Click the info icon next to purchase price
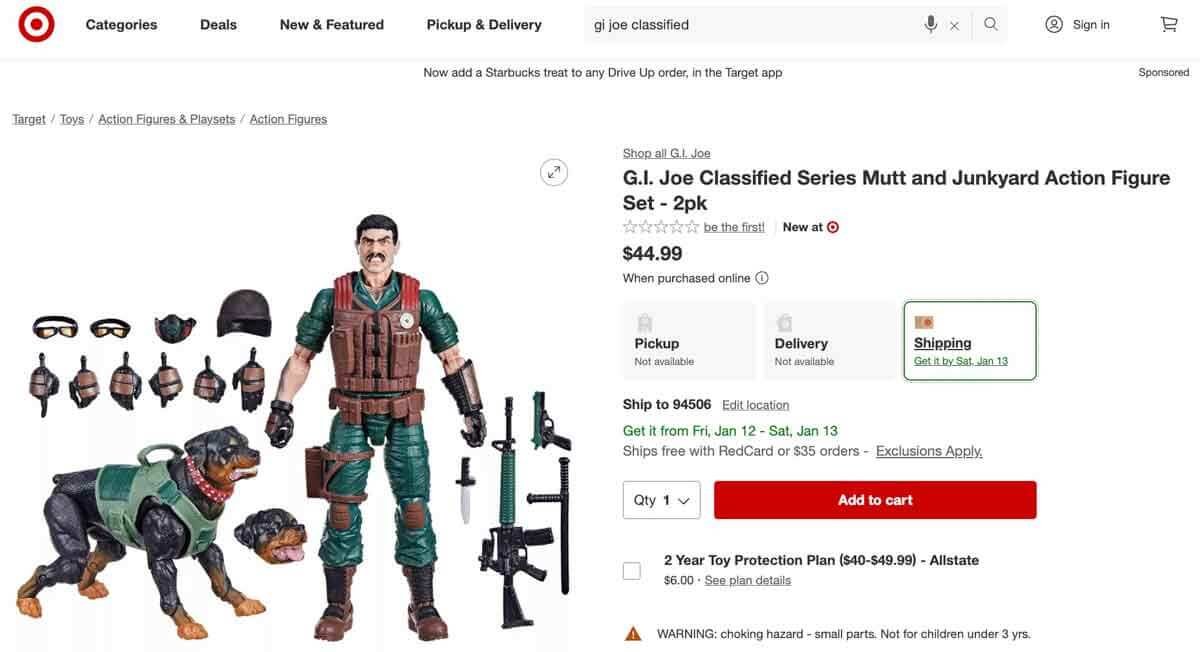The width and height of the screenshot is (1200, 652). (x=761, y=277)
